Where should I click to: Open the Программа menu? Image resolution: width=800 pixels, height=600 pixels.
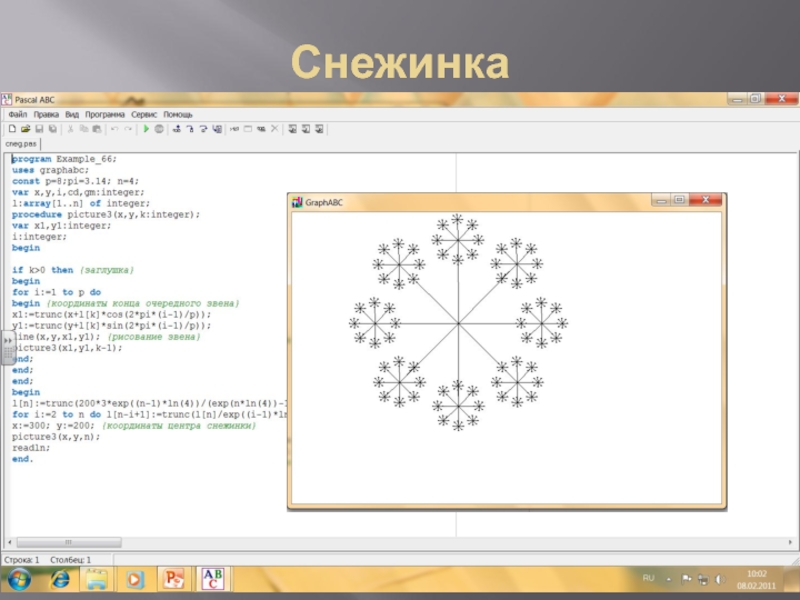click(105, 115)
